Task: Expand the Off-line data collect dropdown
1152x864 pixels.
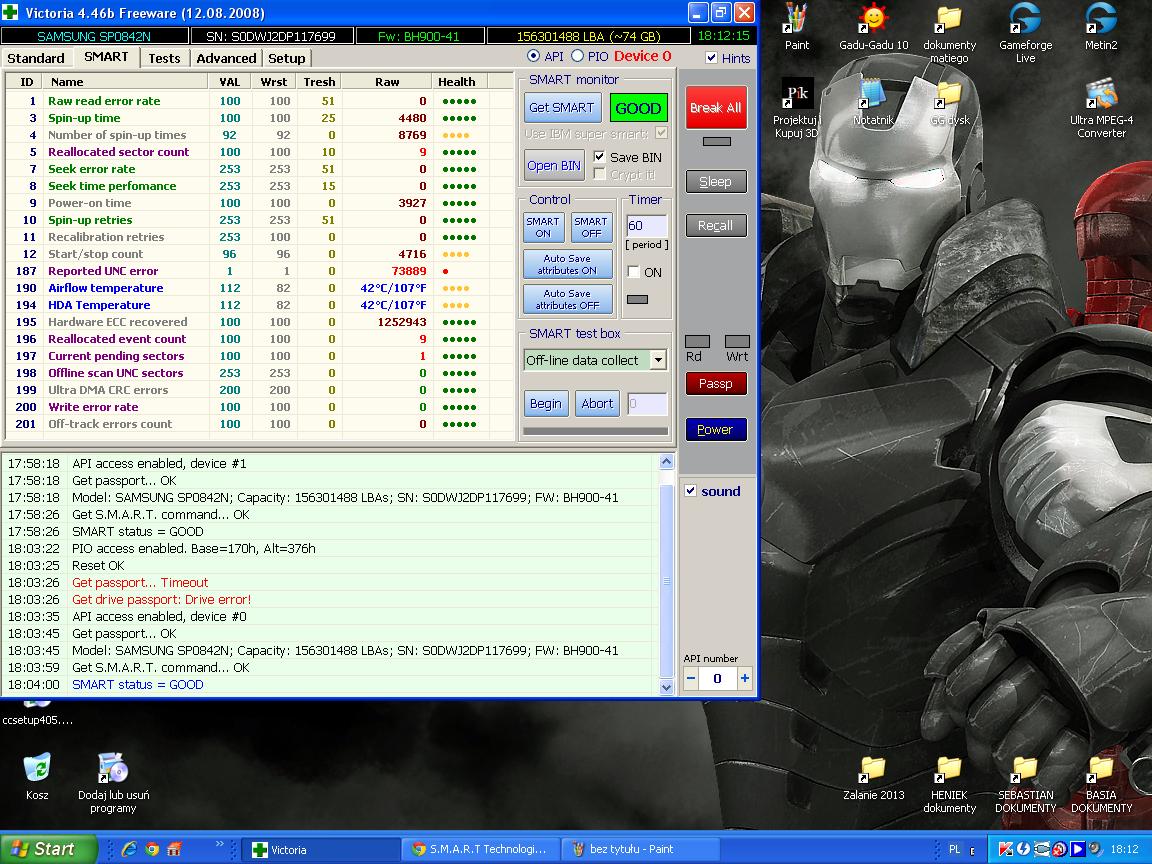Action: 658,360
